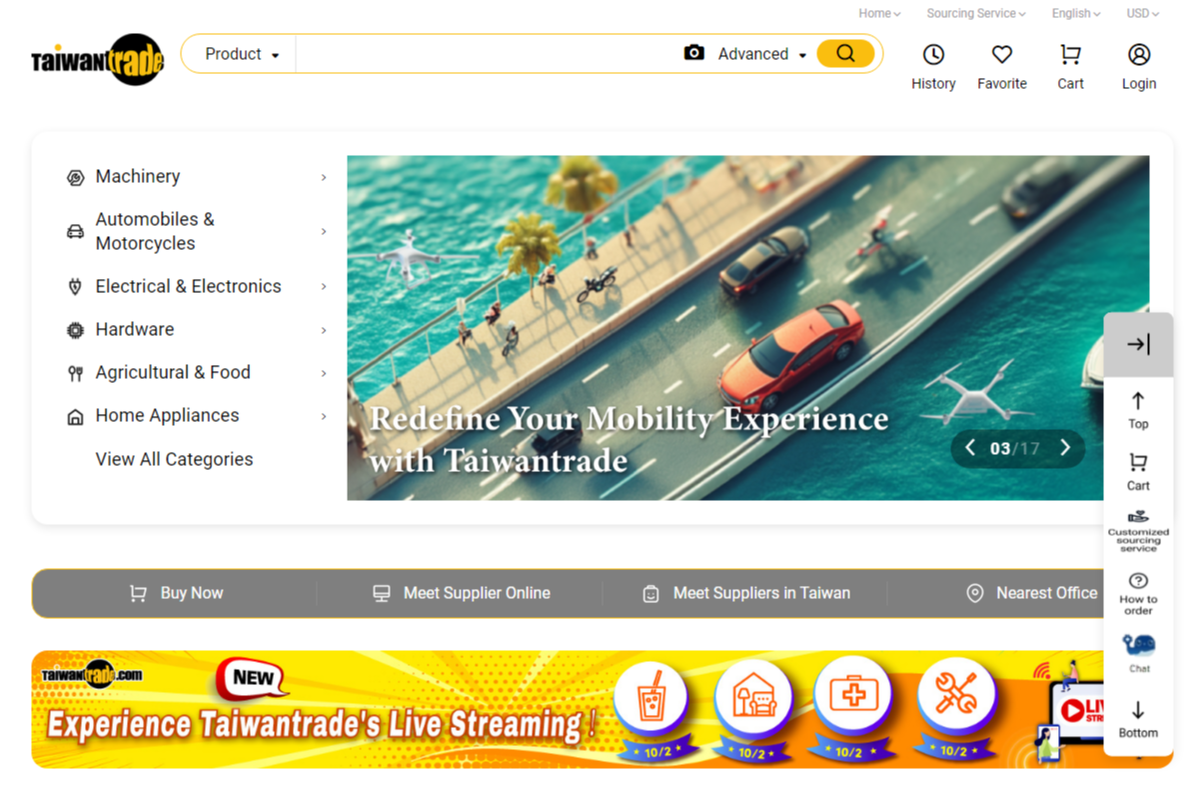Open the History clock icon
Screen dimensions: 1200x787
[933, 54]
